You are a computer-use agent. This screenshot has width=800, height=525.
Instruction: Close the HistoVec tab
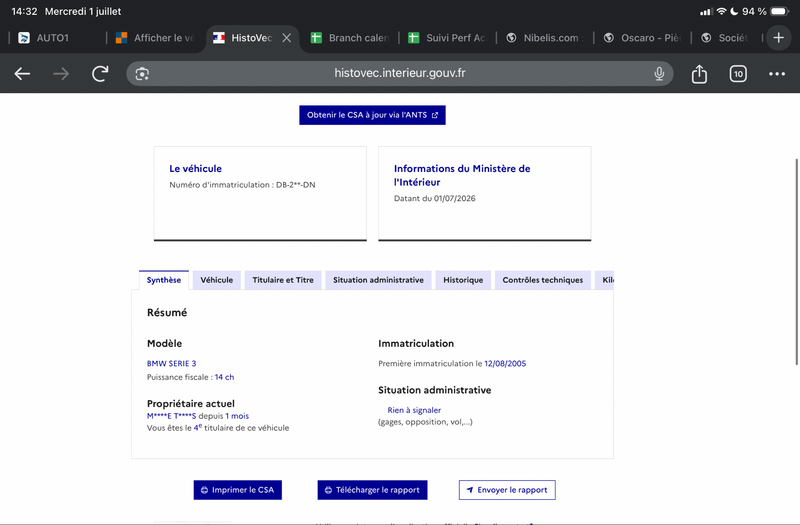287,38
